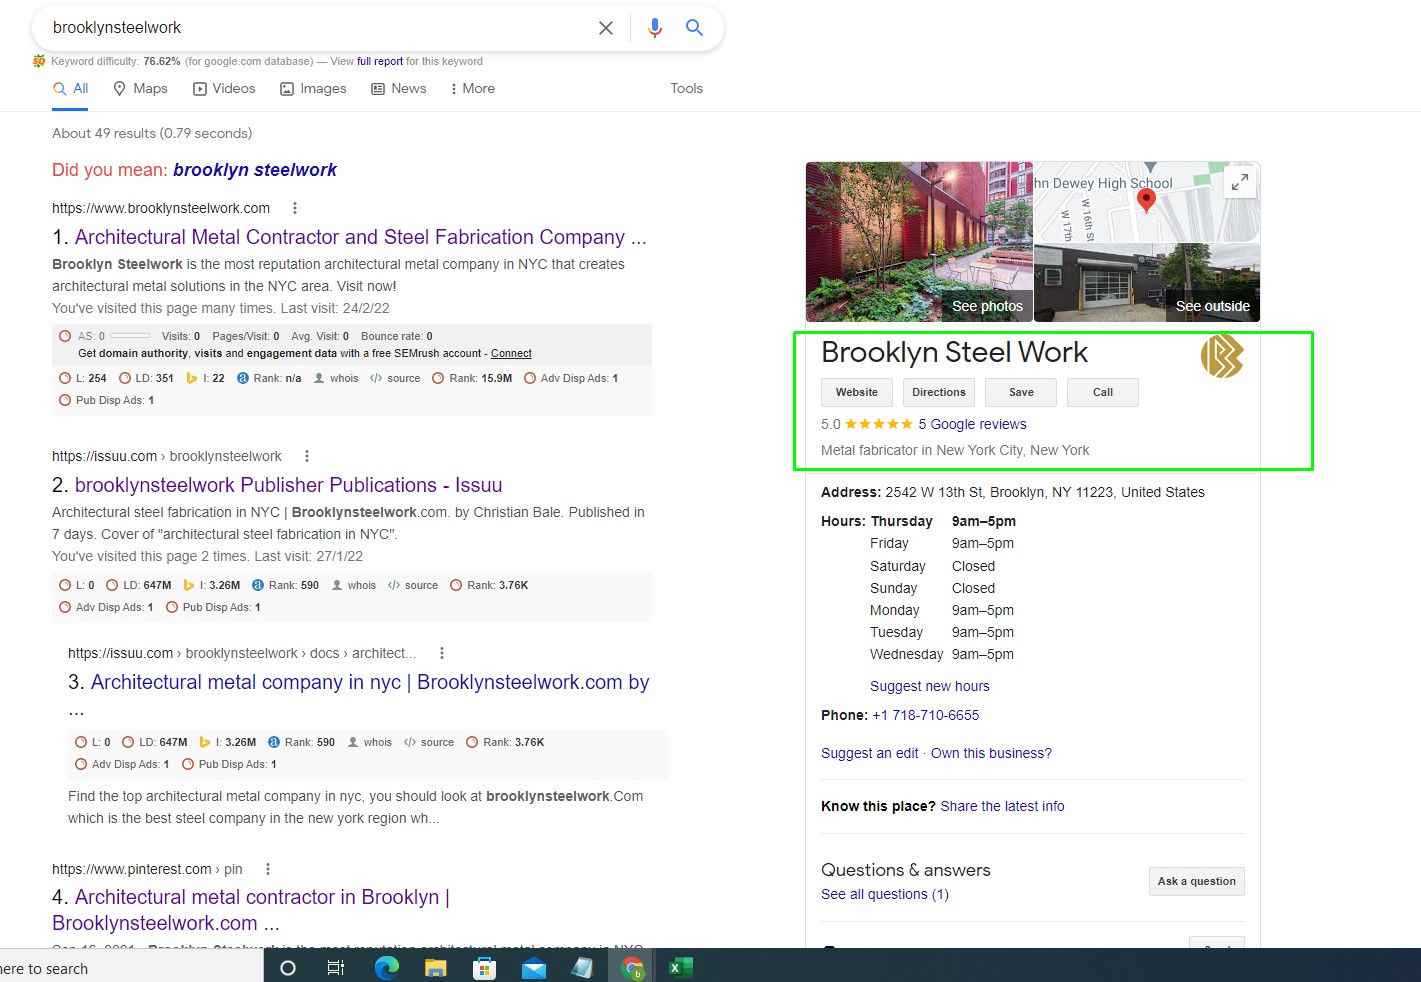1421x982 pixels.
Task: Open the notepad-like app in taskbar
Action: coord(583,967)
